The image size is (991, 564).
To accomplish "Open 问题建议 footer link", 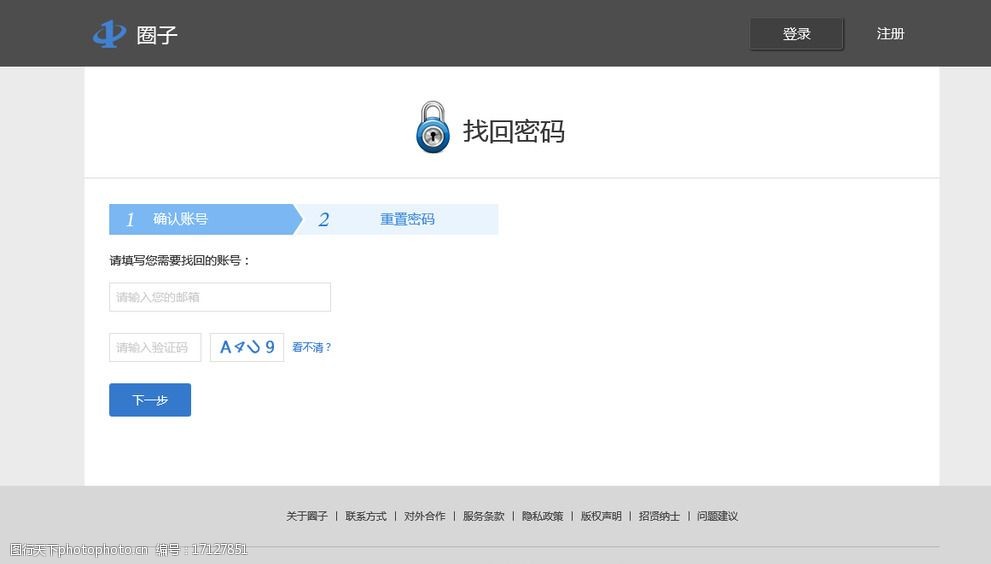I will tap(717, 516).
